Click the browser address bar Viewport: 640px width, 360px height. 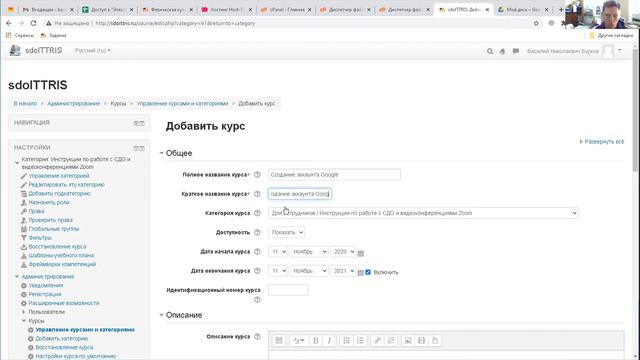[286, 23]
